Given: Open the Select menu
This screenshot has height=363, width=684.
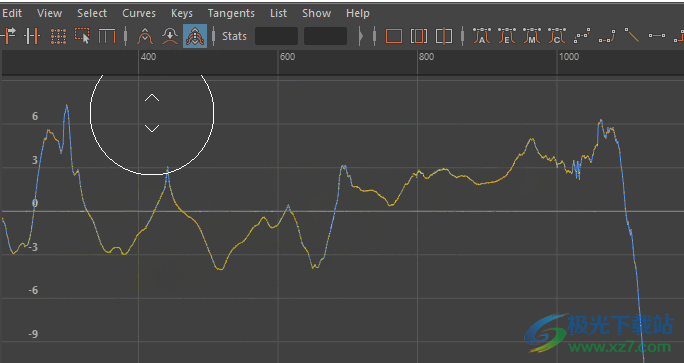Looking at the screenshot, I should (x=92, y=13).
